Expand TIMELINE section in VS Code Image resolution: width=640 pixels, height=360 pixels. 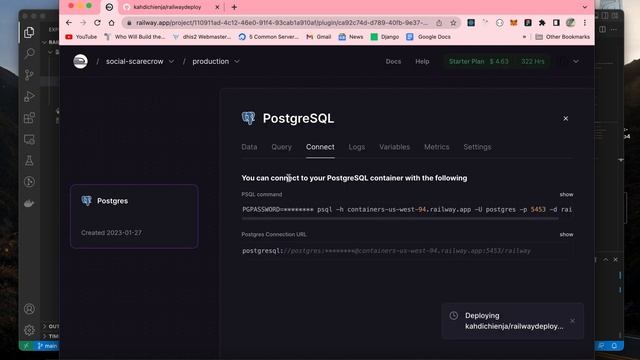[x=51, y=336]
